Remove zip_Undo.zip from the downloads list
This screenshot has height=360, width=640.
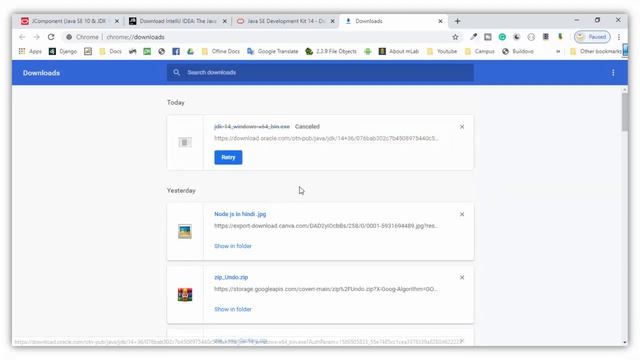pyautogui.click(x=462, y=278)
